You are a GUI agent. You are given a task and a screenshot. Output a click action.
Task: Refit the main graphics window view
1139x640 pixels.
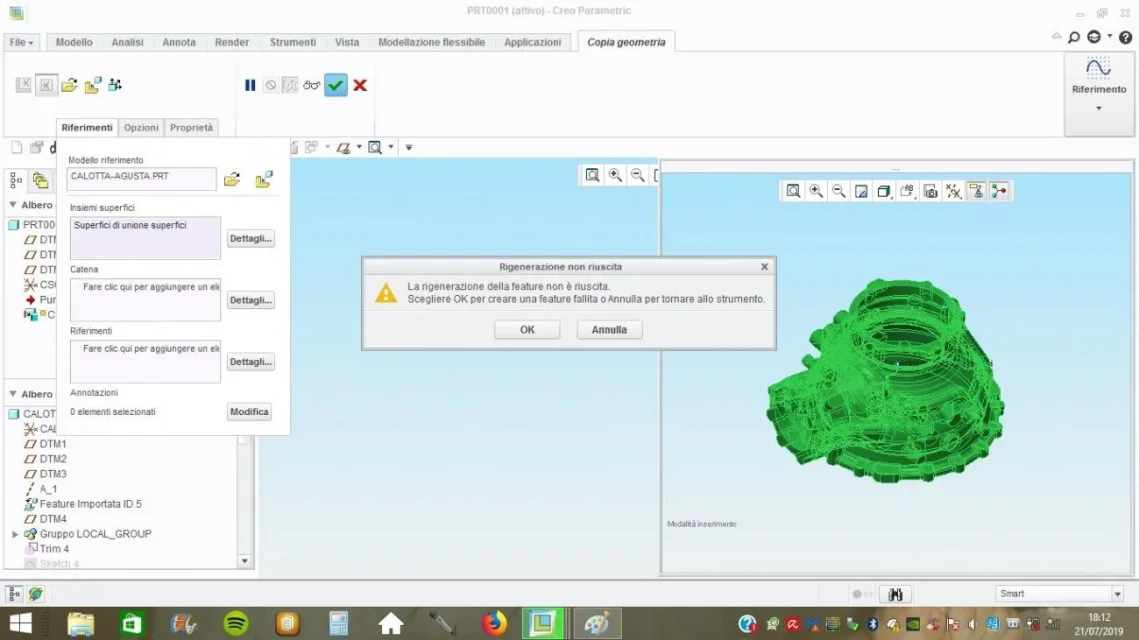pyautogui.click(x=593, y=175)
